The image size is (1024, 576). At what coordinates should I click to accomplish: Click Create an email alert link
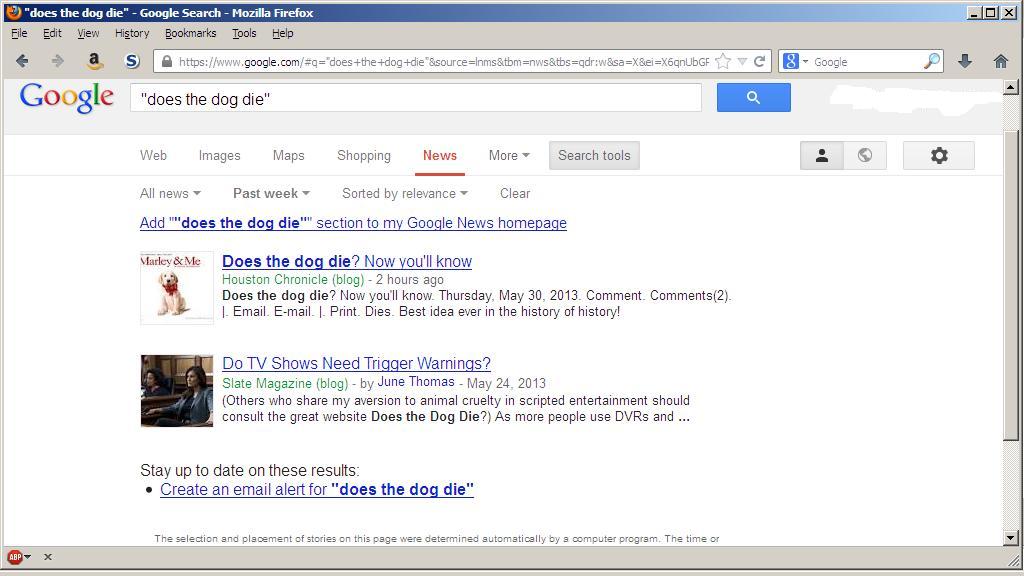coord(316,489)
